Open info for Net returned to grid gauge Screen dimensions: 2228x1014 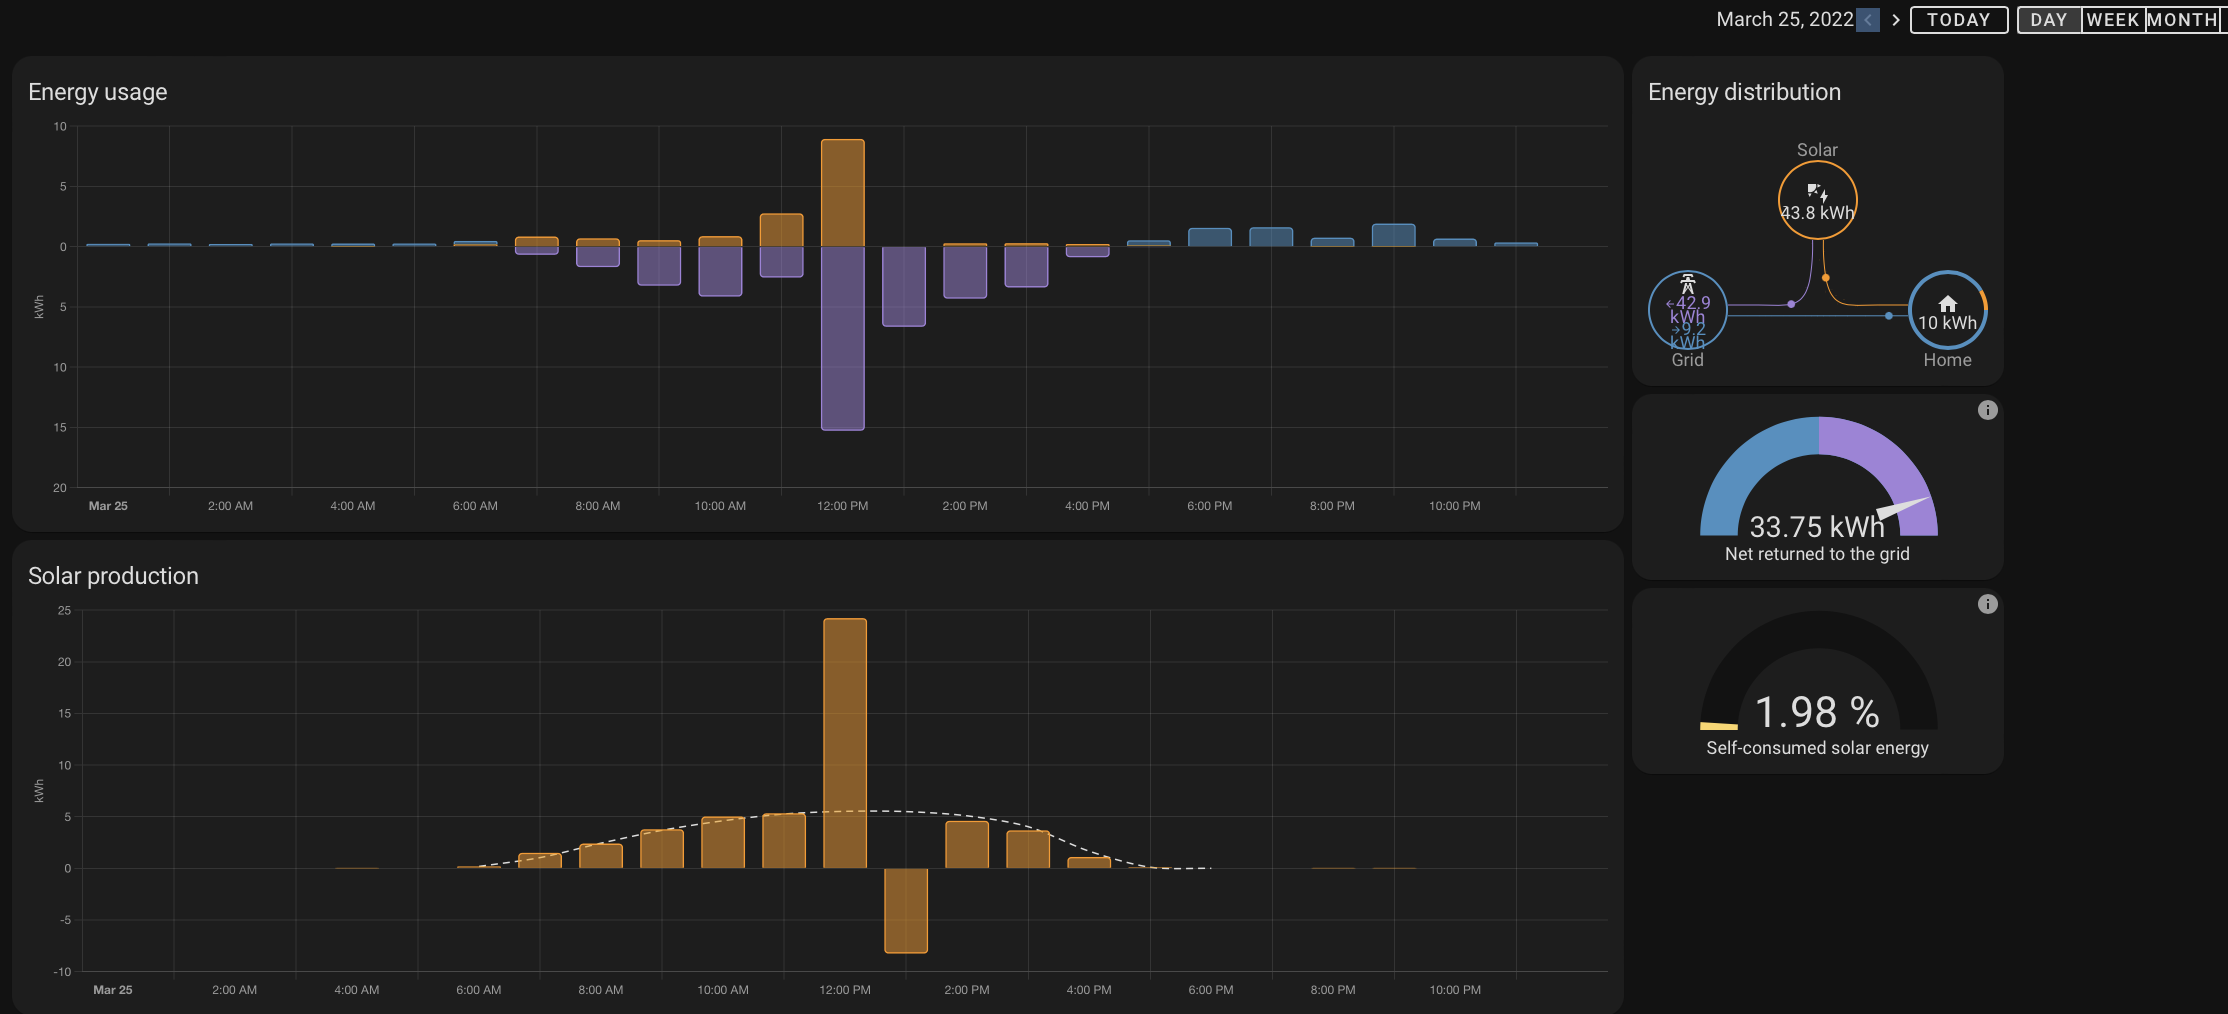[1987, 410]
